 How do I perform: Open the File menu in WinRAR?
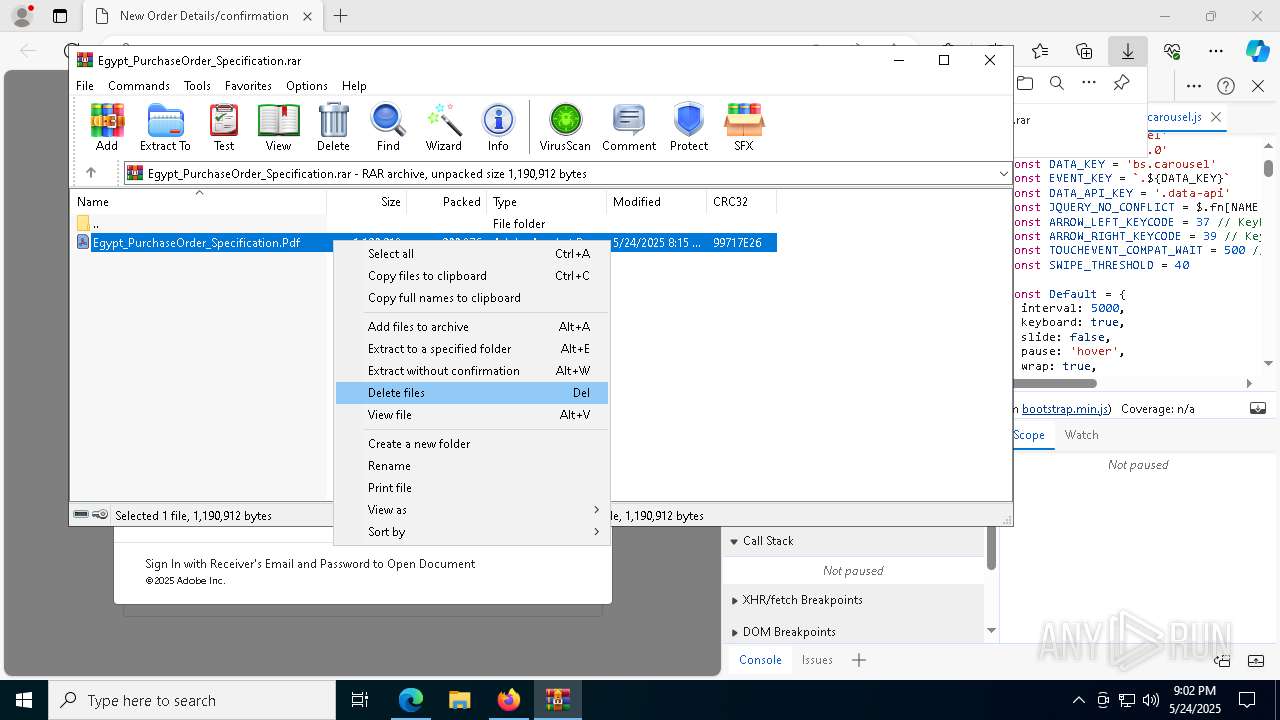(85, 86)
